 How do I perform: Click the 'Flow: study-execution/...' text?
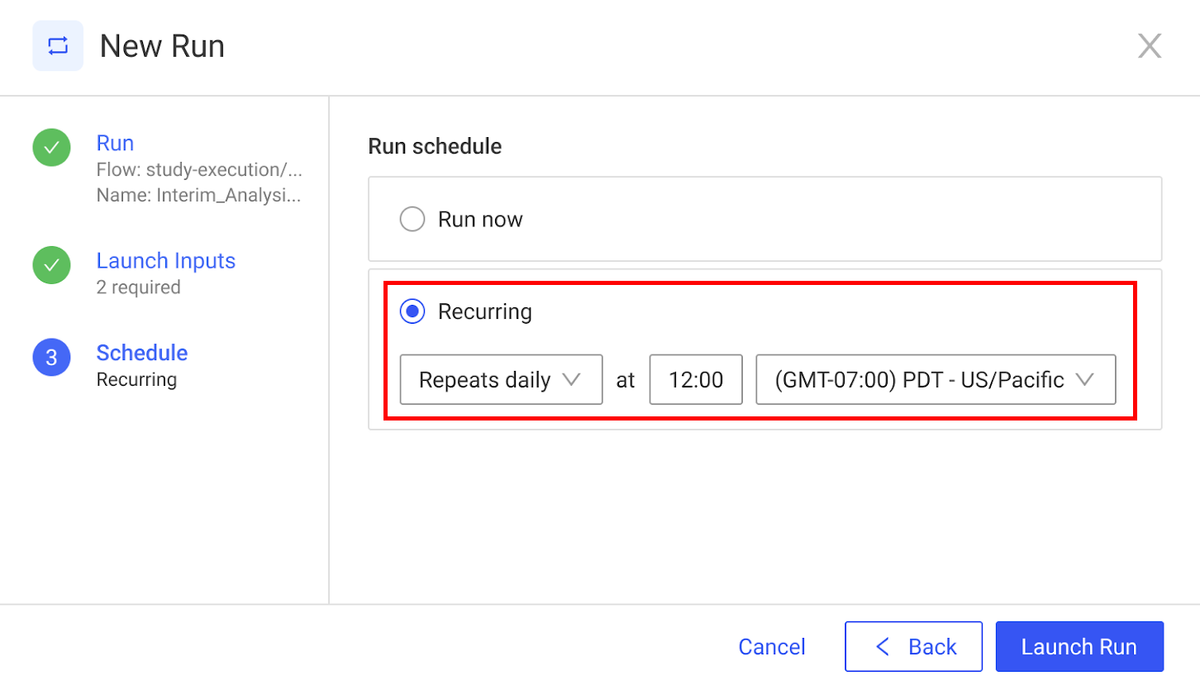[x=199, y=170]
